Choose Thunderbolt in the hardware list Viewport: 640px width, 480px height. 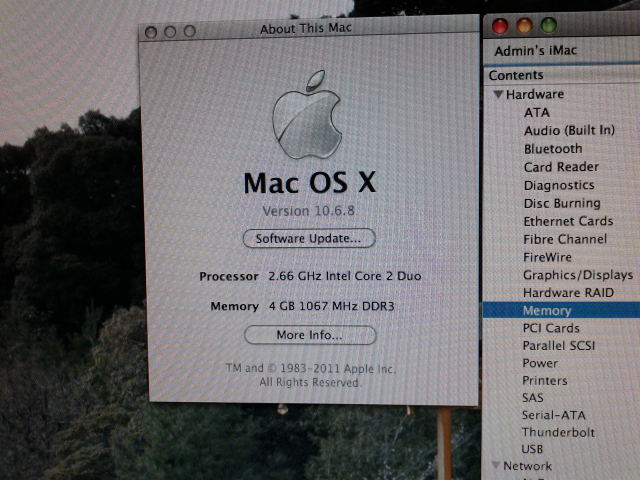[557, 433]
